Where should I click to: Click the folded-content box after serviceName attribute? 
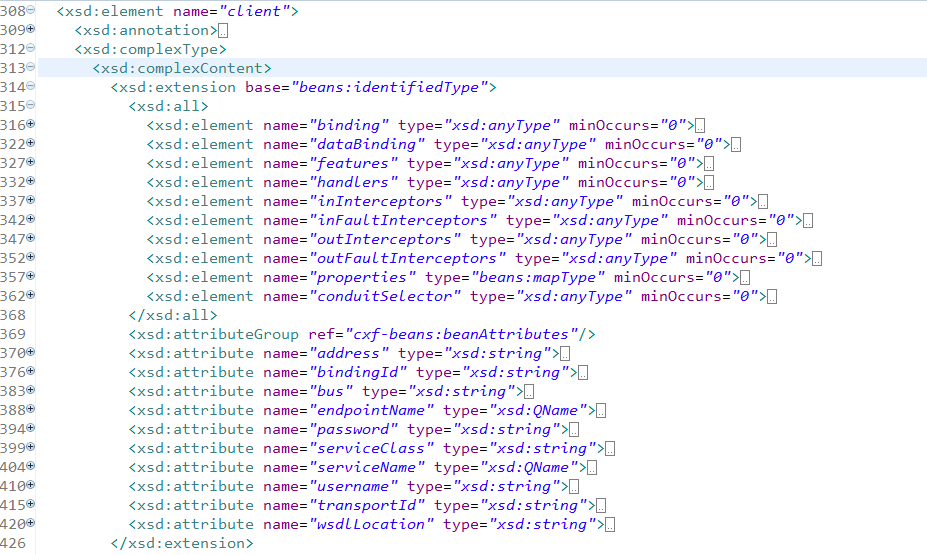click(x=592, y=468)
